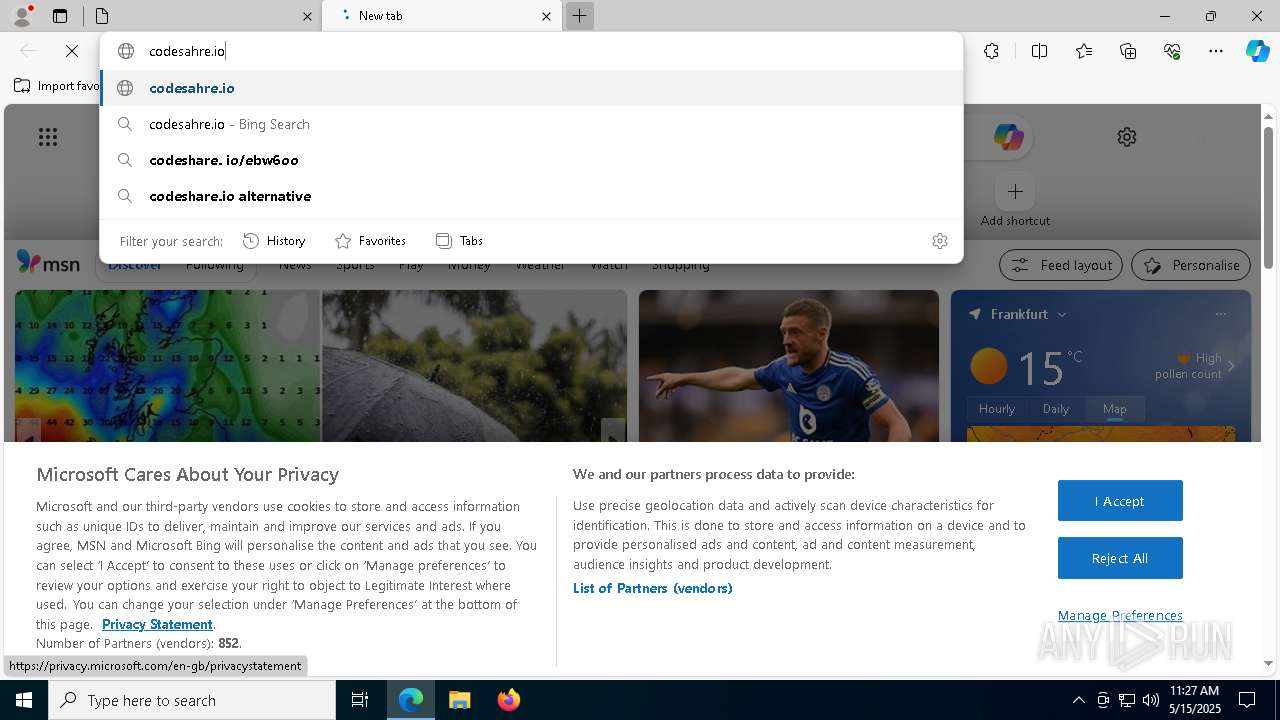Image resolution: width=1280 pixels, height=720 pixels.
Task: Switch to the first untitled tab
Action: coord(200,16)
